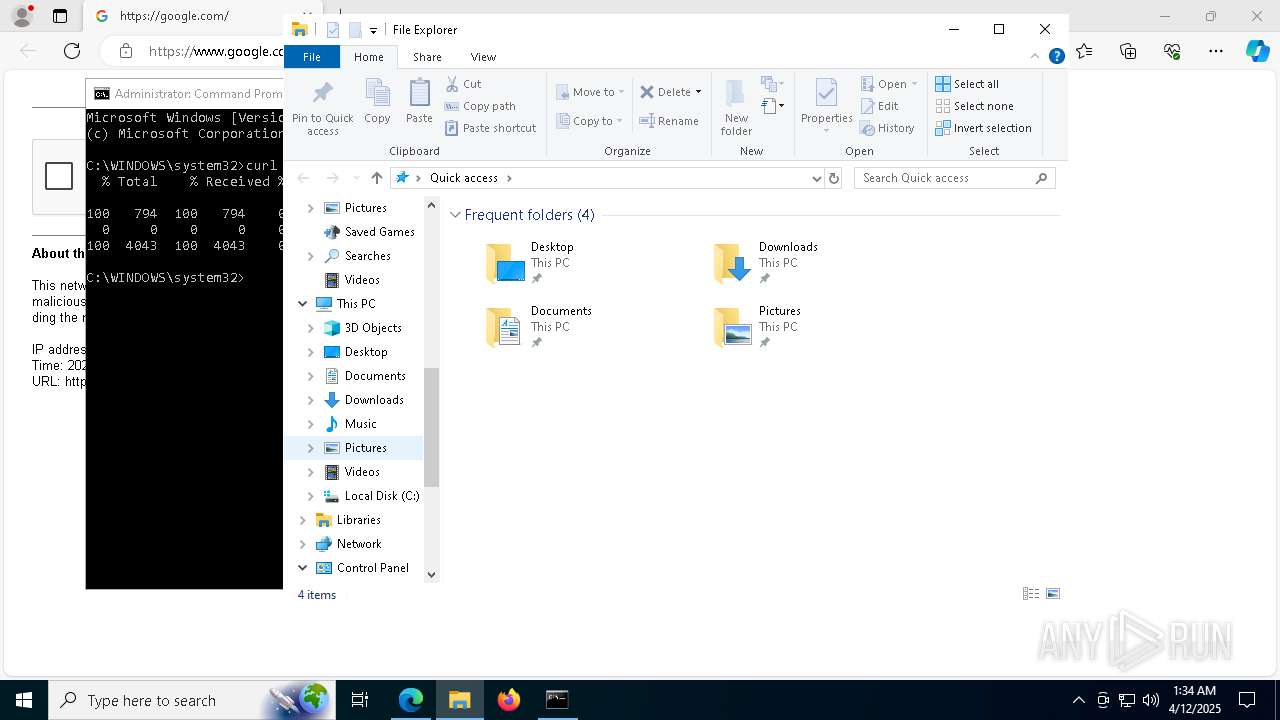
Task: Collapse the This PC tree node
Action: (303, 304)
